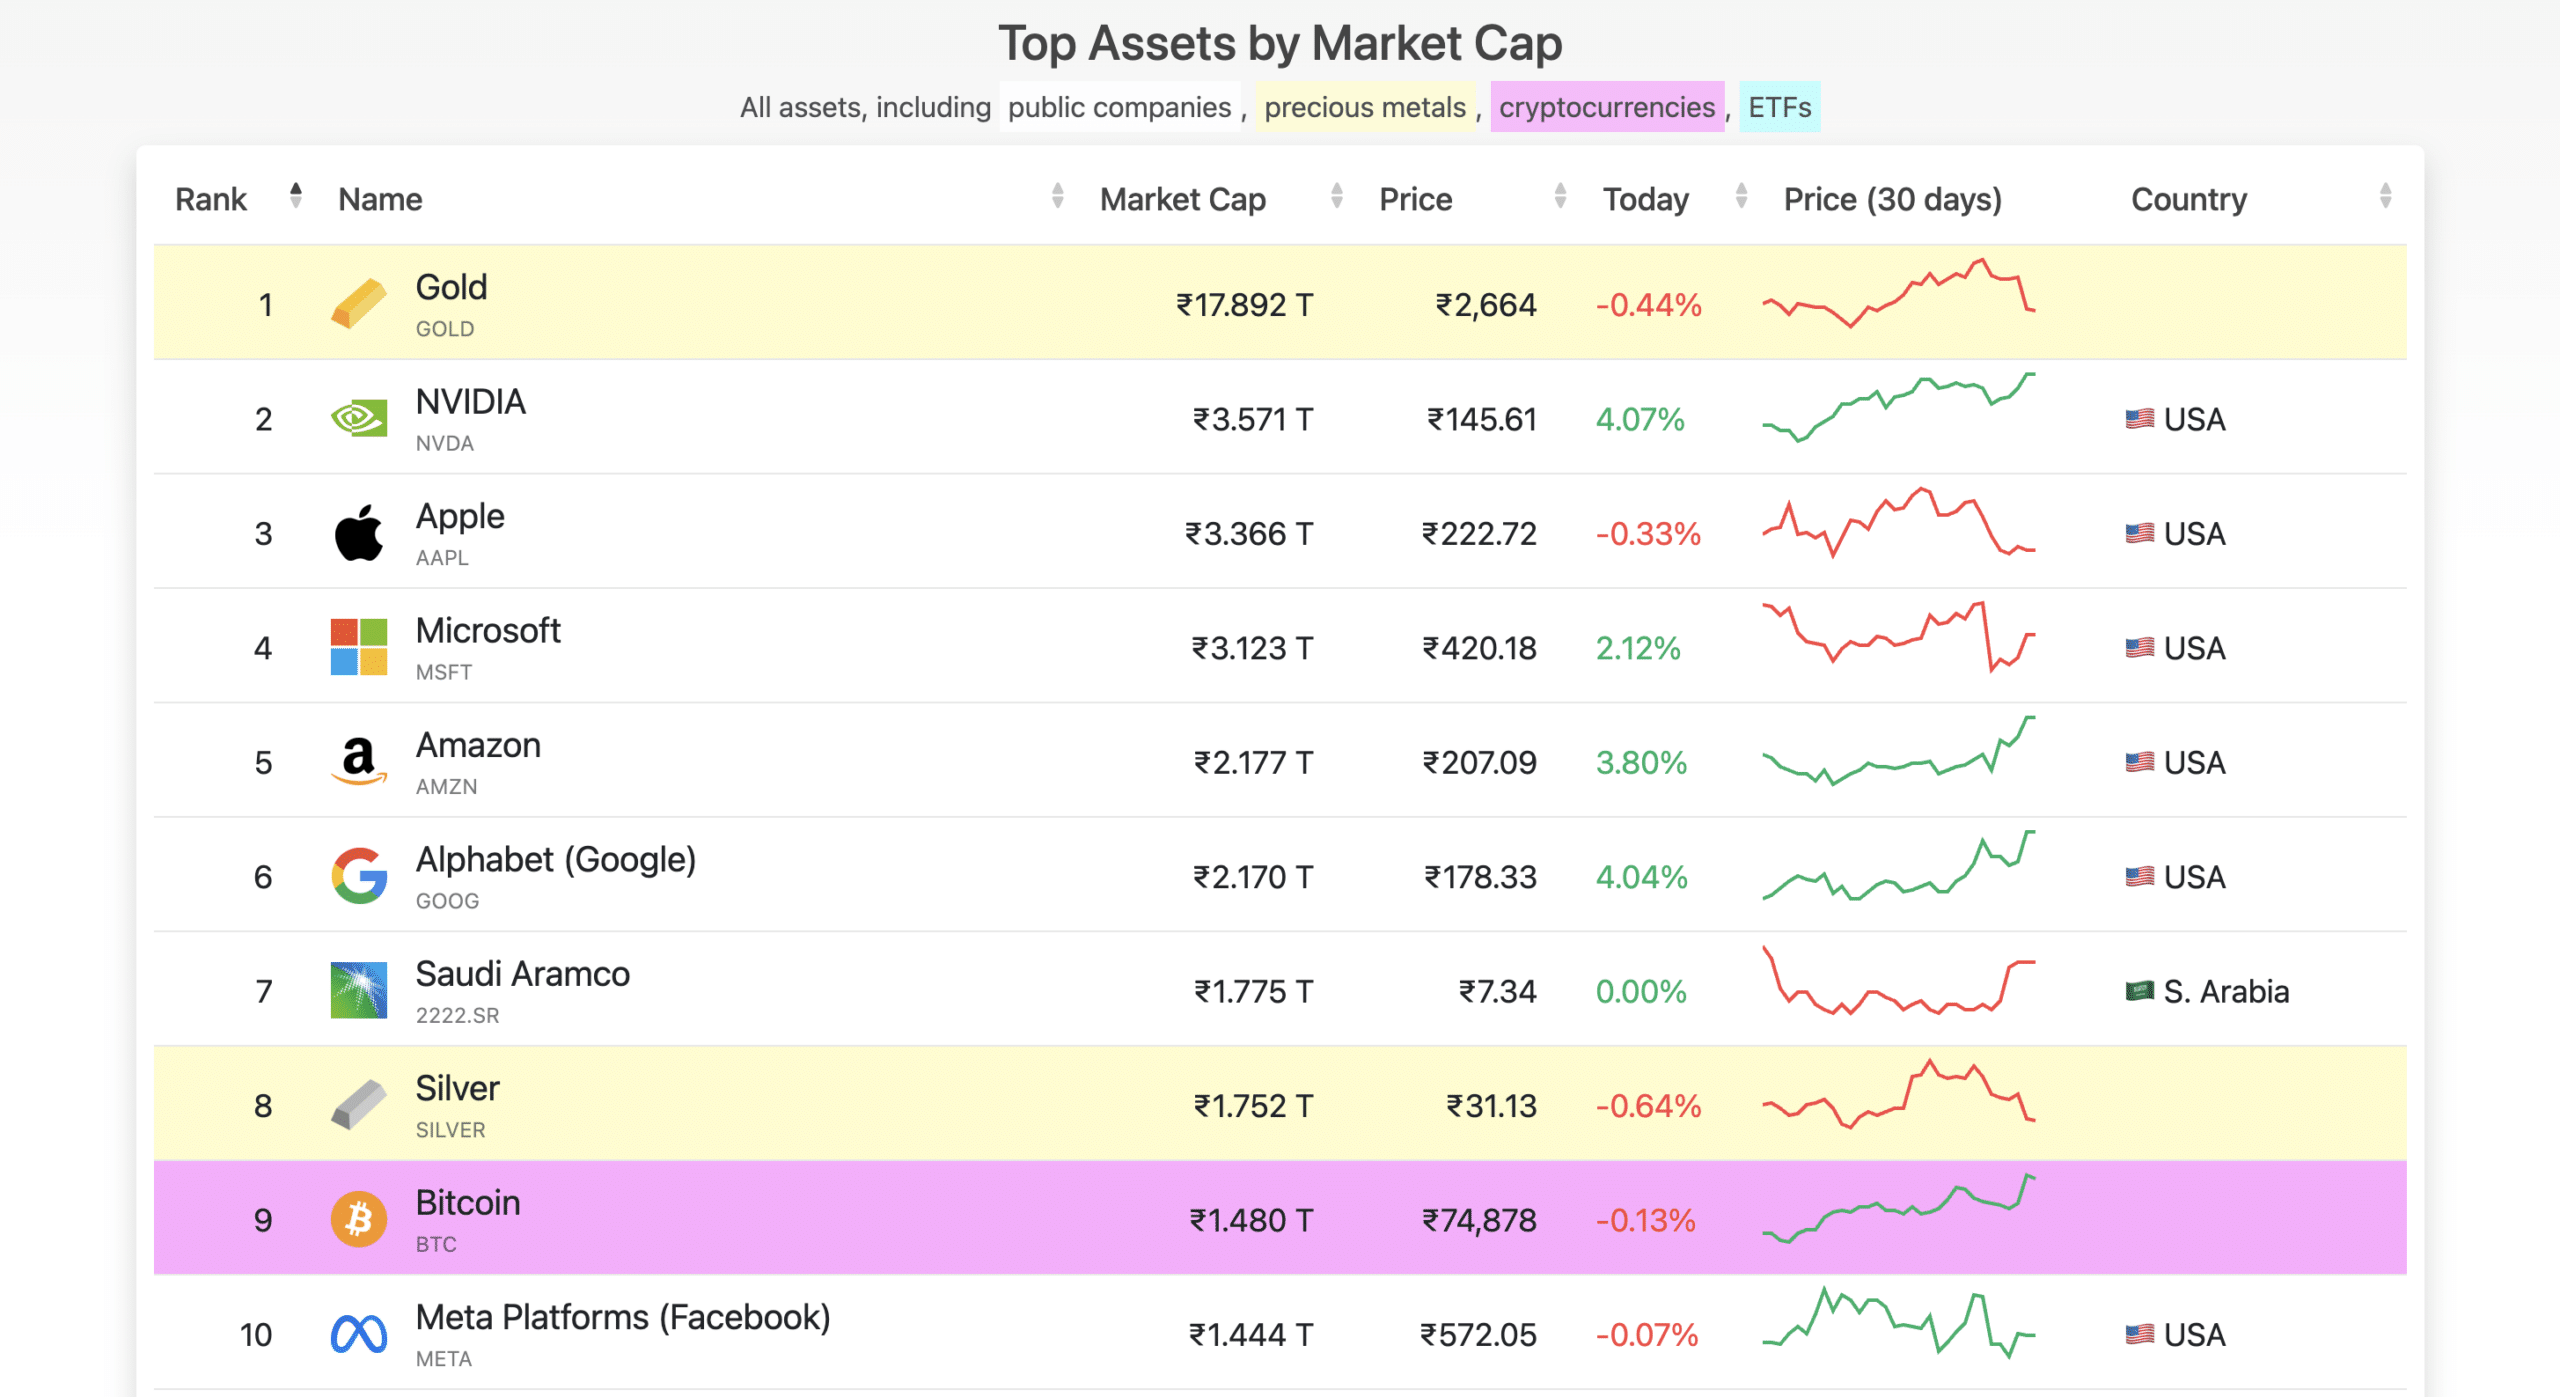Click the USA flag in NVIDIA row

pyautogui.click(x=2139, y=419)
